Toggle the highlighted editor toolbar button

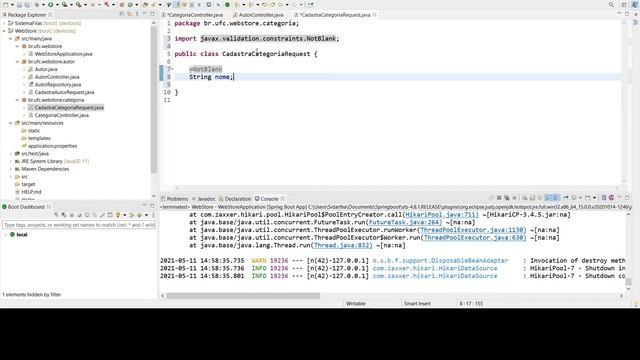pyautogui.click(x=177, y=4)
